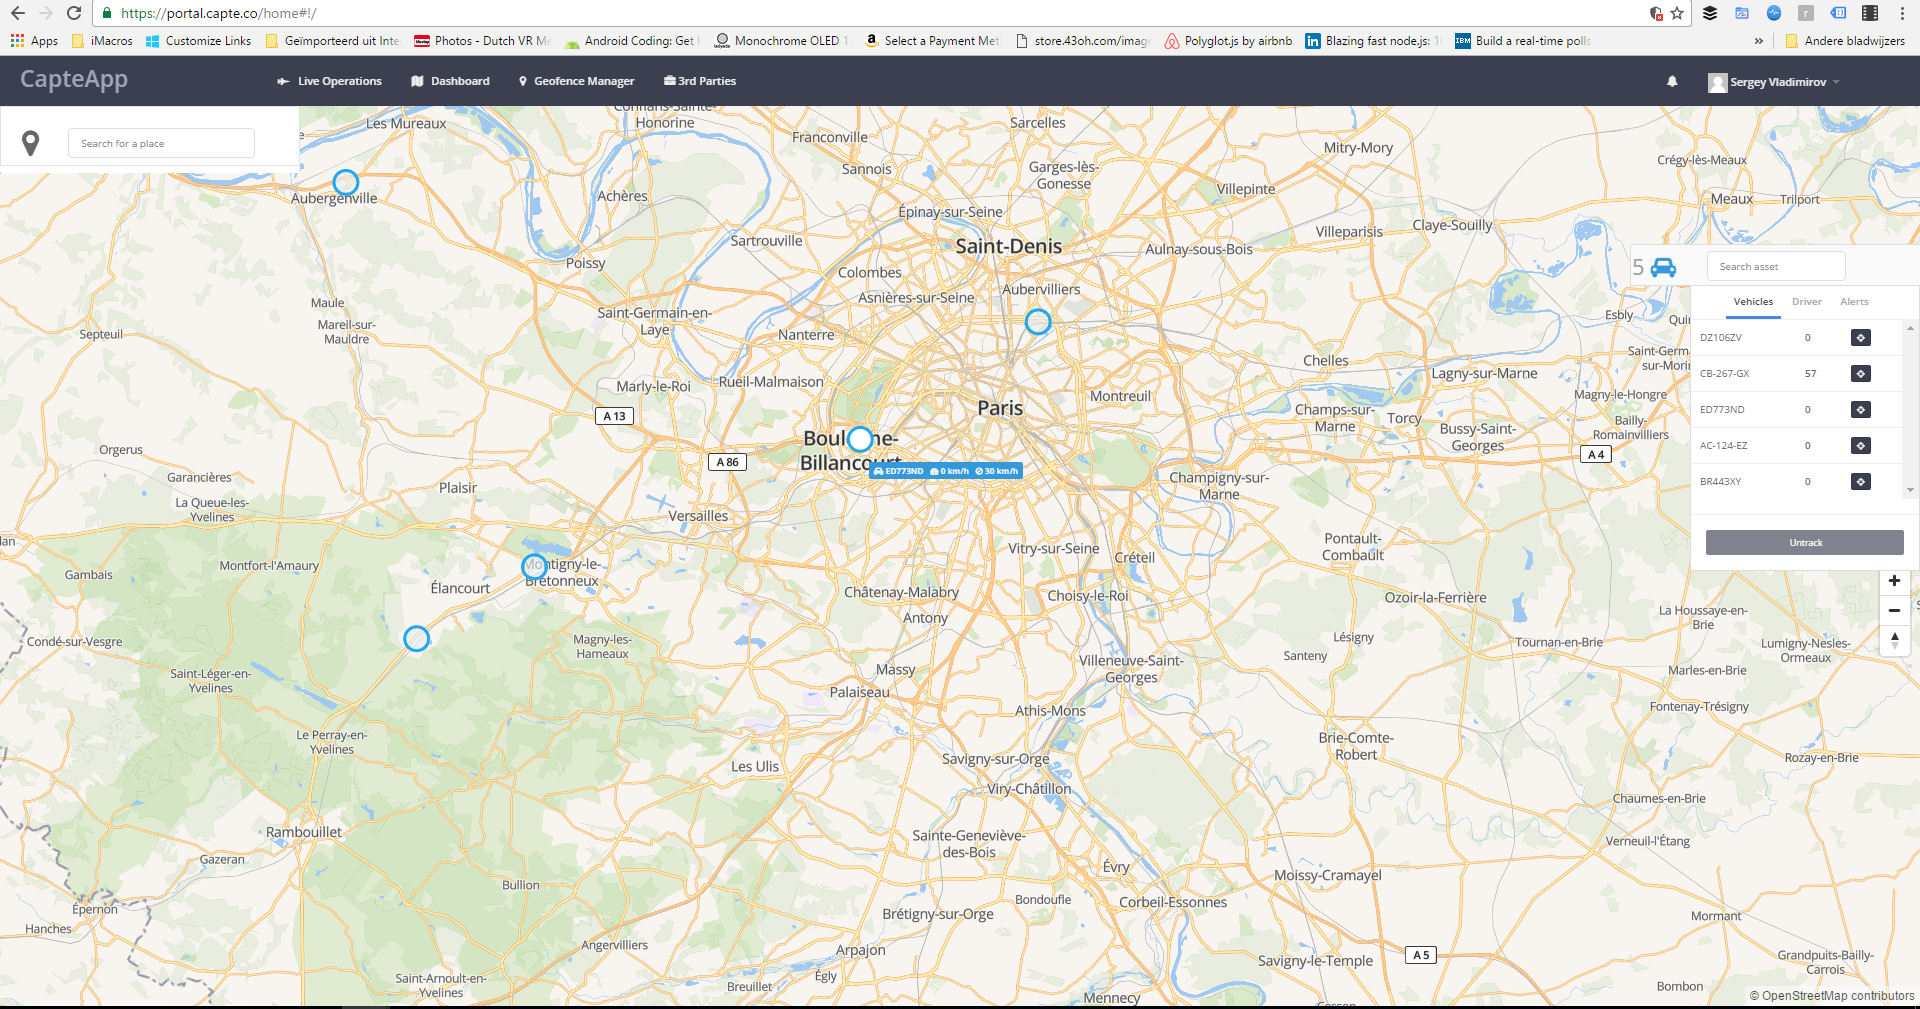The width and height of the screenshot is (1920, 1009).
Task: Open the blue tag extension icon
Action: [x=1838, y=13]
